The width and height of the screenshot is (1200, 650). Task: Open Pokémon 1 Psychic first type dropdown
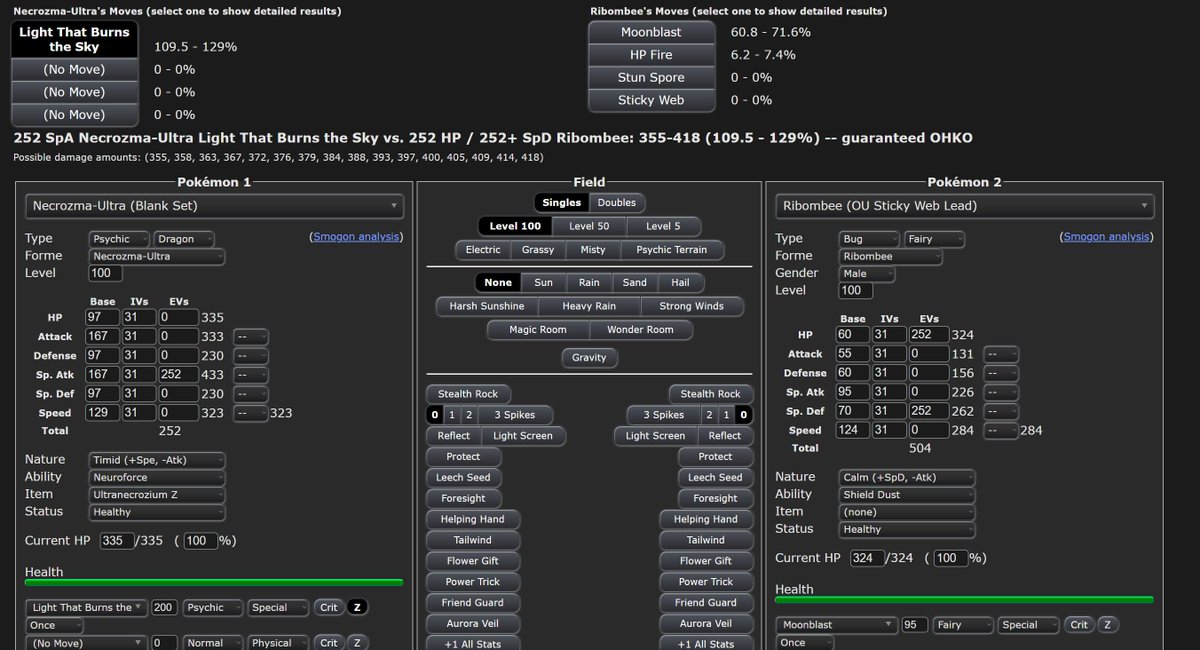click(x=119, y=239)
